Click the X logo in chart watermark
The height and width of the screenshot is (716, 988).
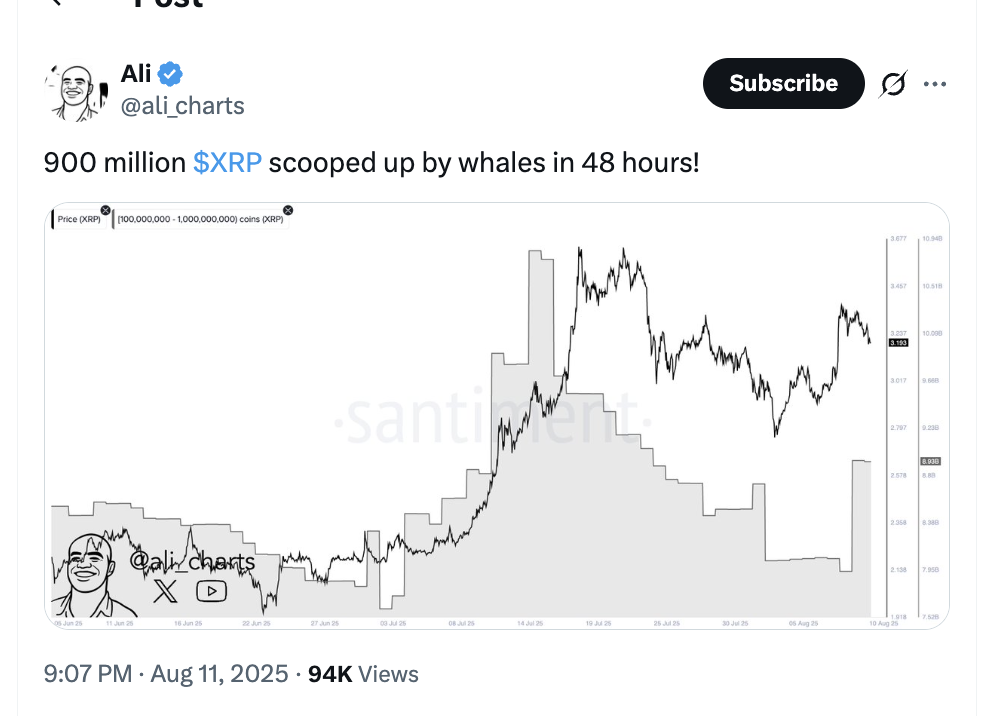coord(166,591)
